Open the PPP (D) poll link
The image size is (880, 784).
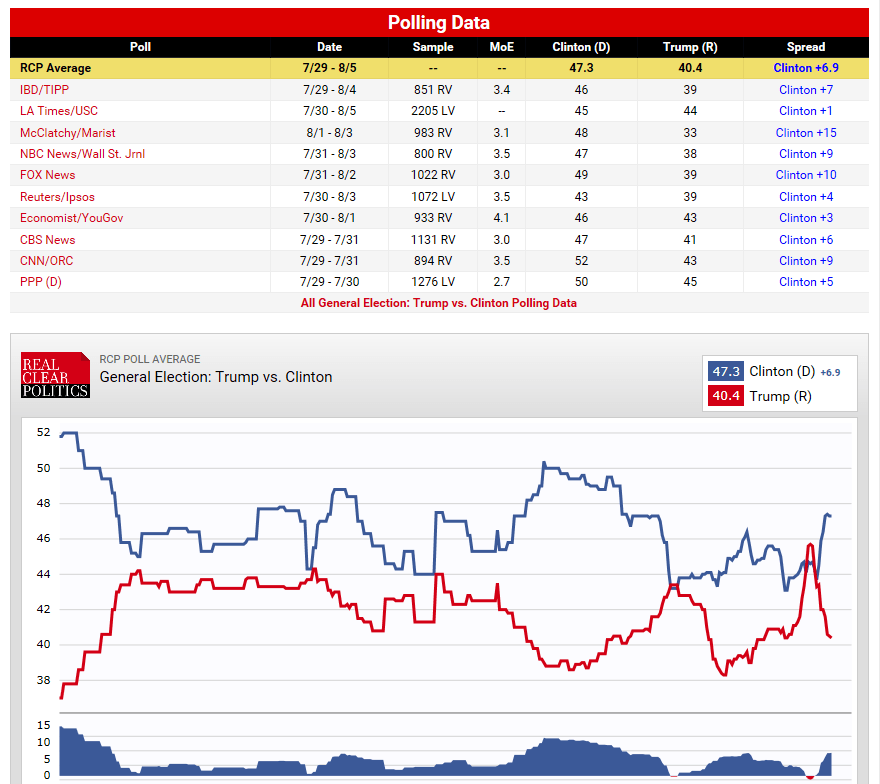pos(40,282)
